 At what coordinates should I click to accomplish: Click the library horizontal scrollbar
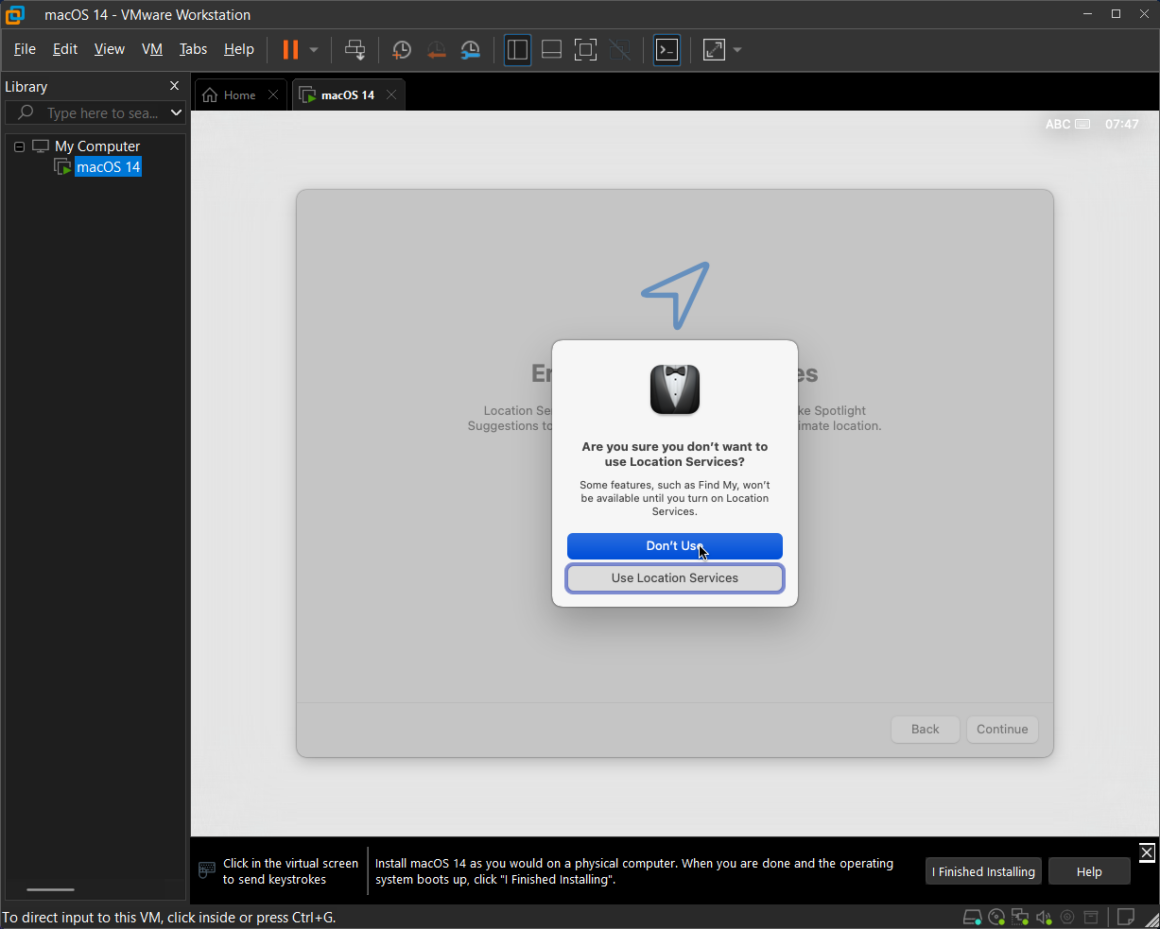pyautogui.click(x=50, y=889)
